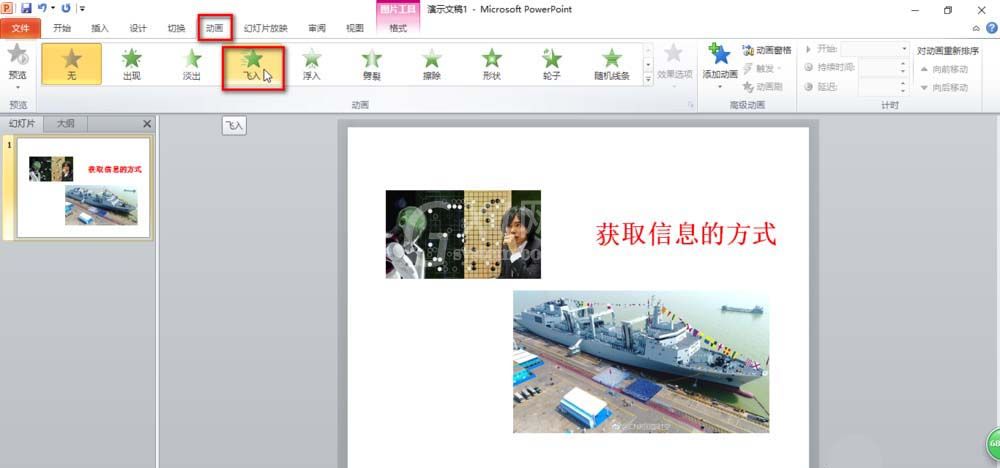Open customize quick access toolbar dropdown
Viewport: 1000px width, 468px height.
point(82,8)
